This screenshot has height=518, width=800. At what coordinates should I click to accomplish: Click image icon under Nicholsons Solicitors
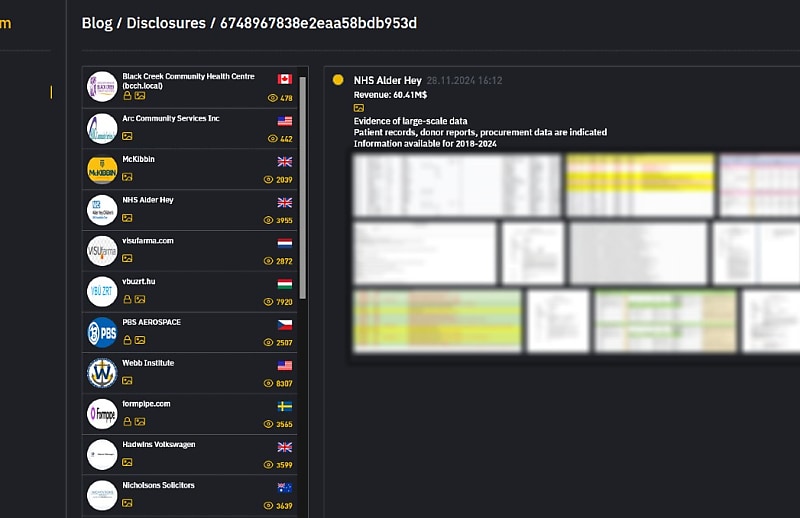click(x=127, y=503)
